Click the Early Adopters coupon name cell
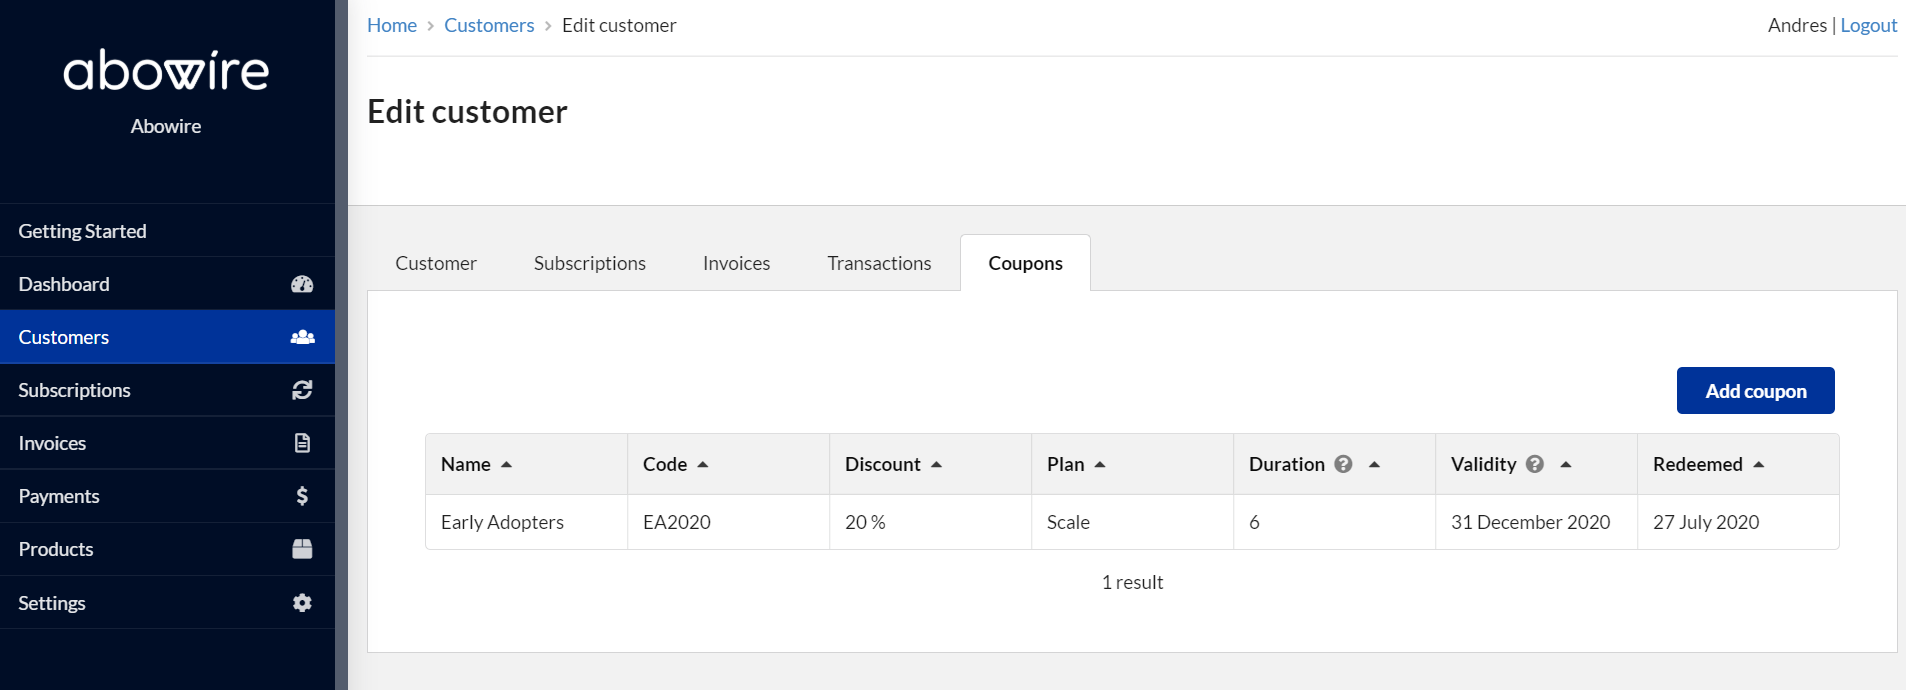This screenshot has height=690, width=1906. click(526, 522)
